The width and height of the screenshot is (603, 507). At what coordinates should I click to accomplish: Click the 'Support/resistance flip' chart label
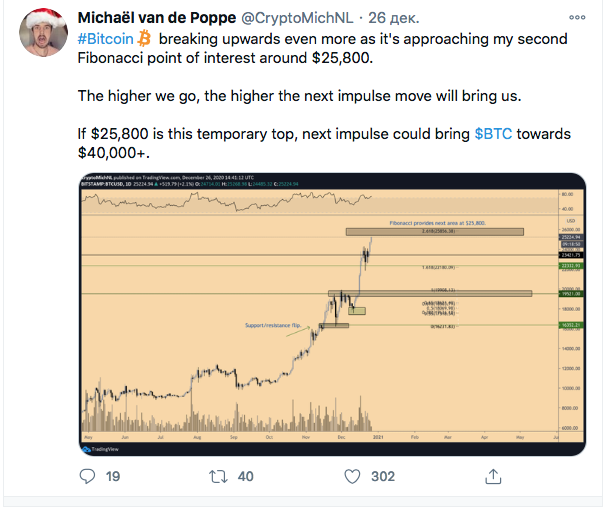(x=272, y=326)
